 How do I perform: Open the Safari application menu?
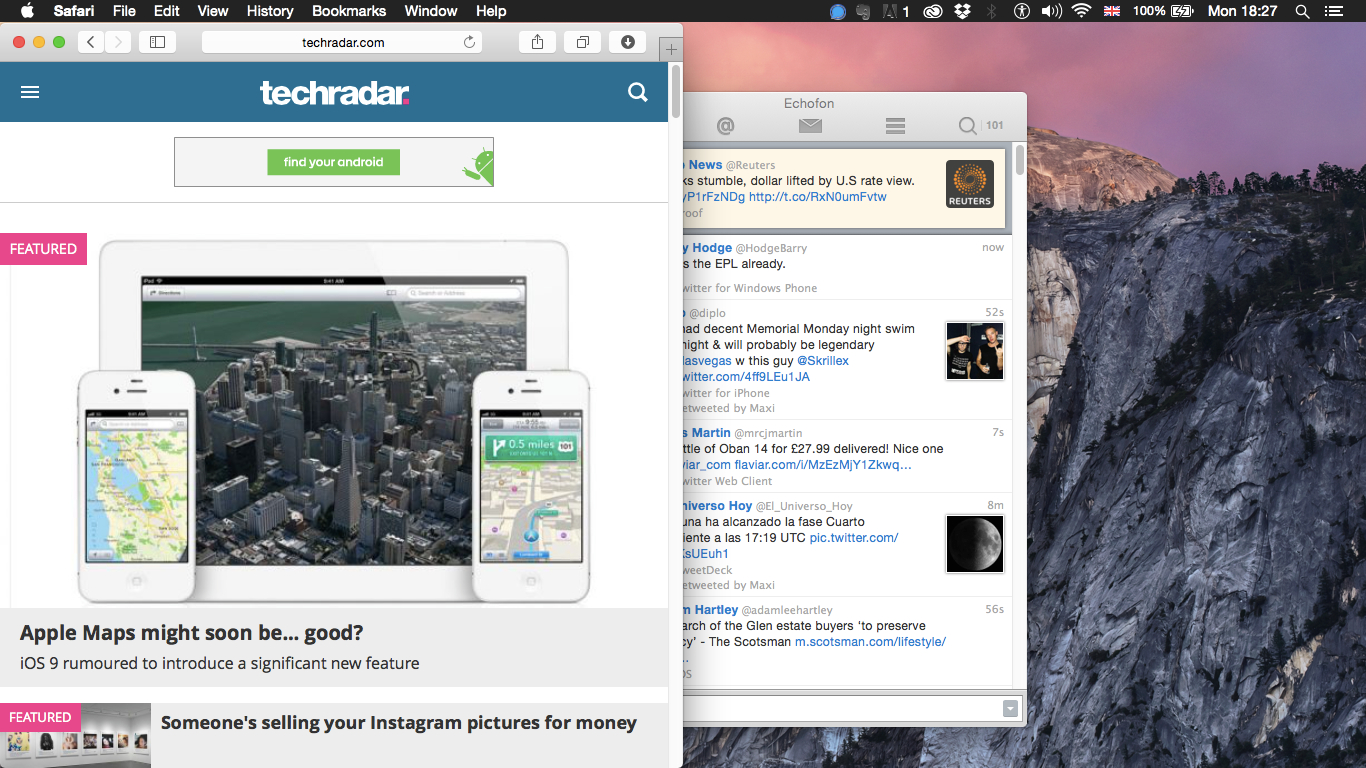(75, 11)
